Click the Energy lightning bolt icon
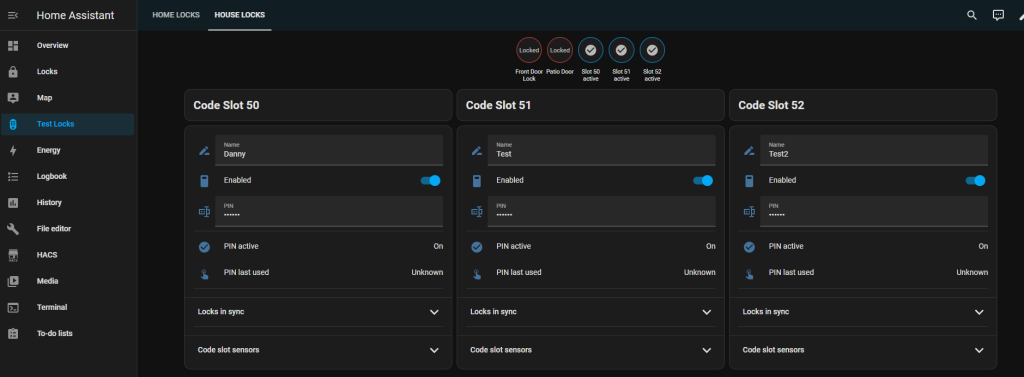The image size is (1024, 377). coord(12,150)
